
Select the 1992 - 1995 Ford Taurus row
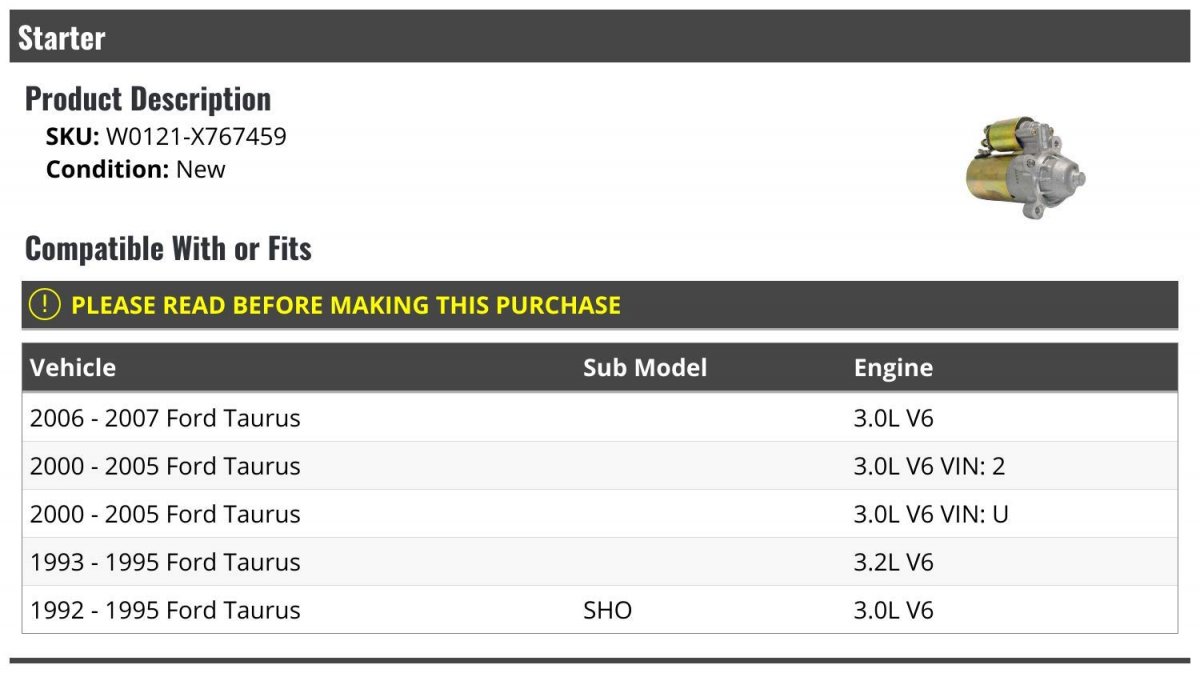click(600, 610)
